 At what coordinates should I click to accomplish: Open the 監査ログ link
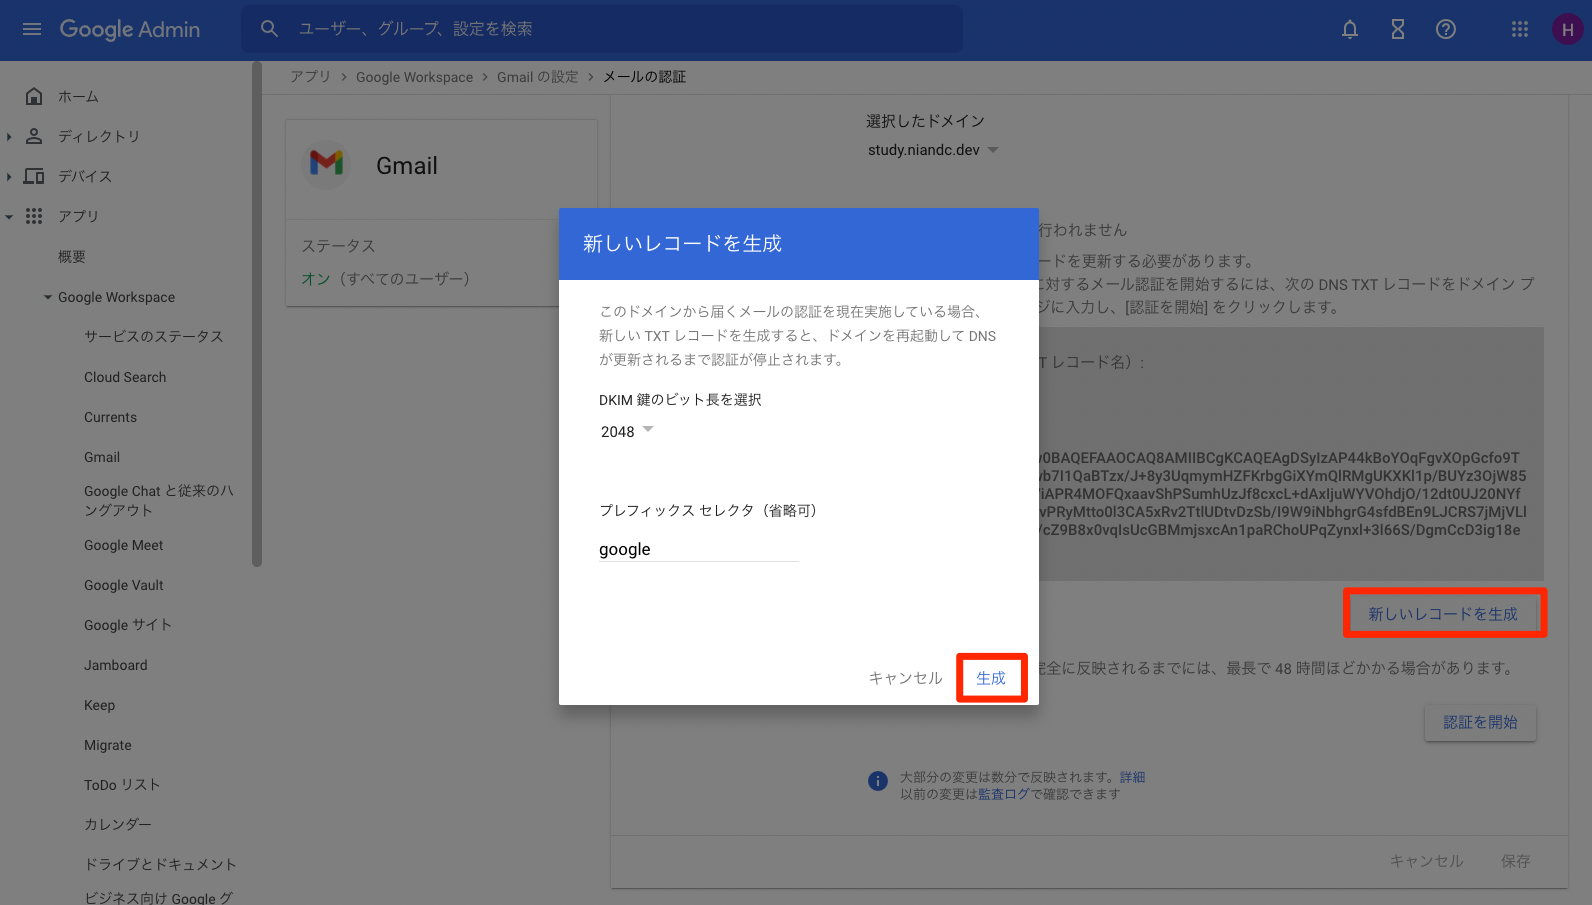click(x=1003, y=794)
